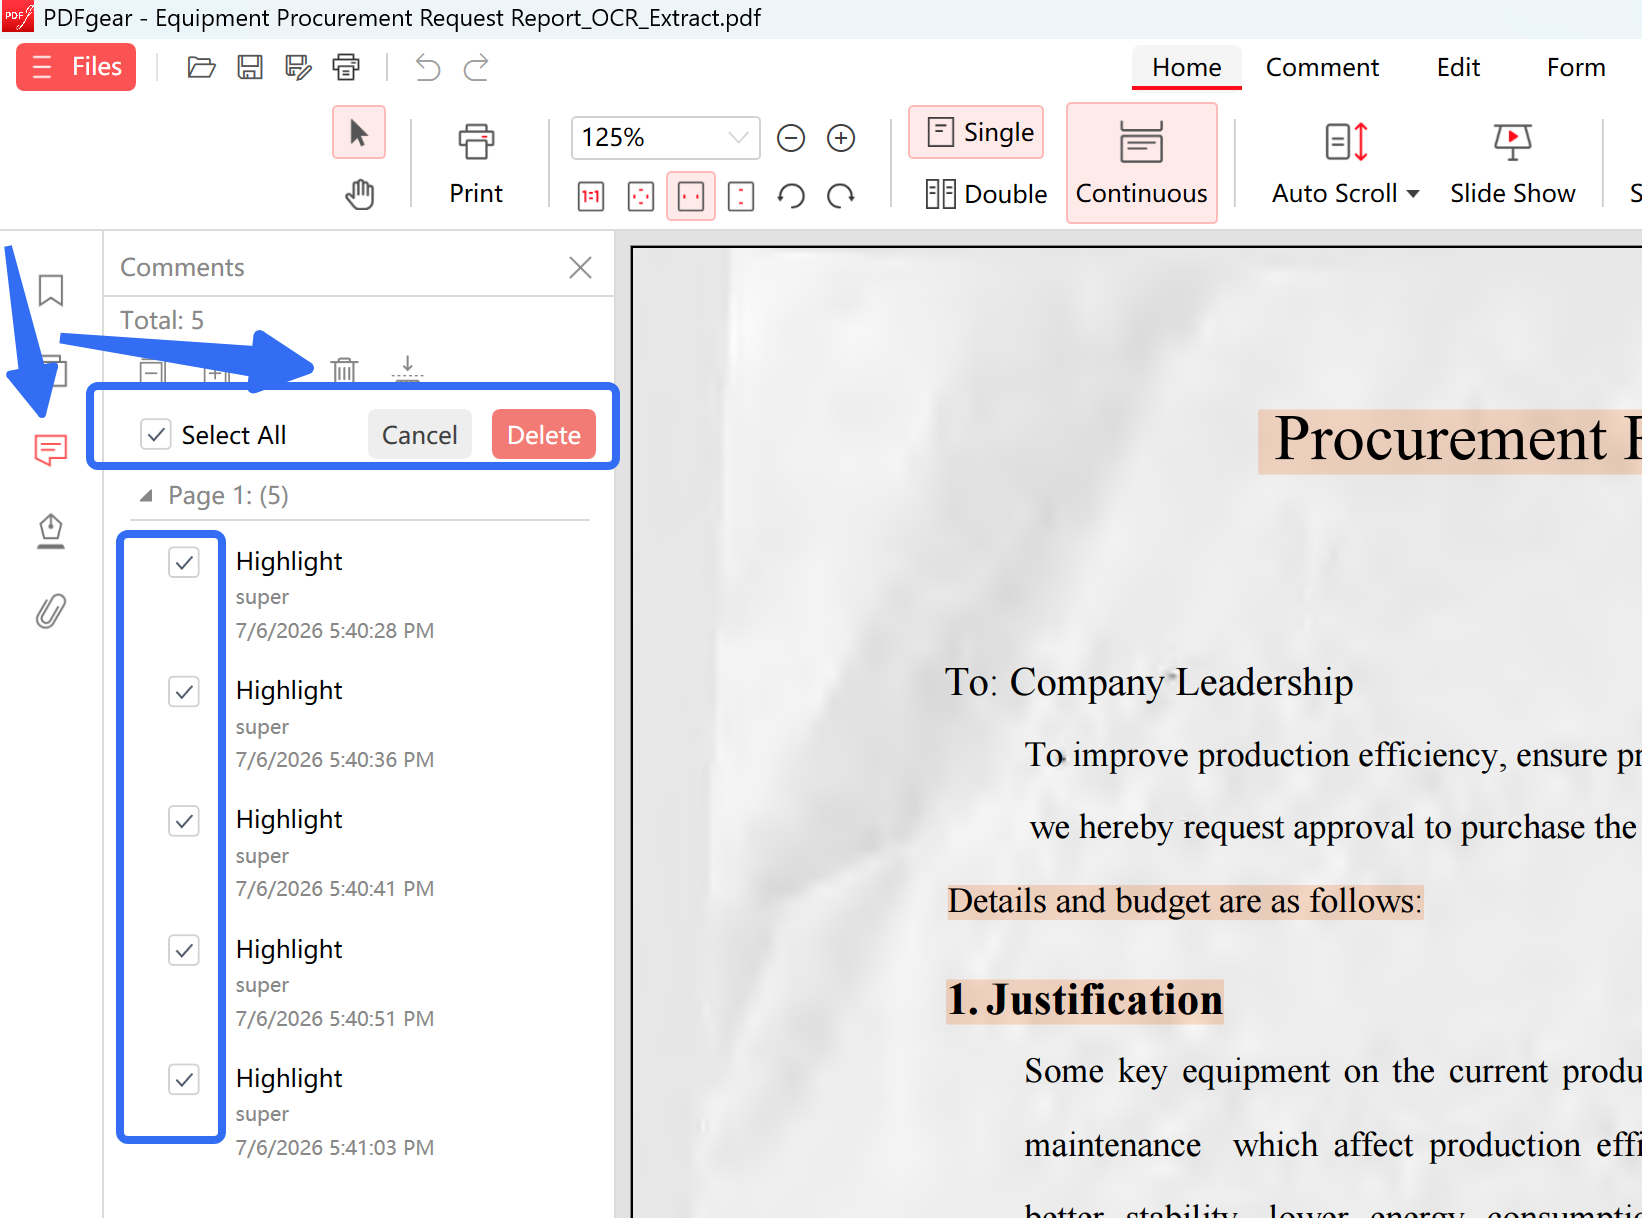Click the zoom out minus icon
This screenshot has height=1218, width=1642.
coord(791,137)
